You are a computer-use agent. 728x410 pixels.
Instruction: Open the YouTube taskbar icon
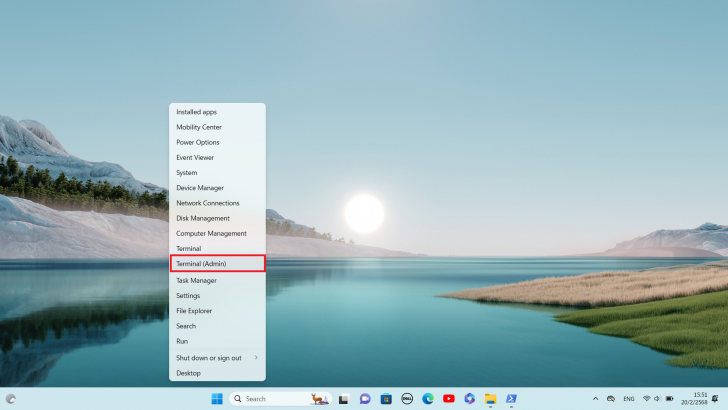(448, 398)
